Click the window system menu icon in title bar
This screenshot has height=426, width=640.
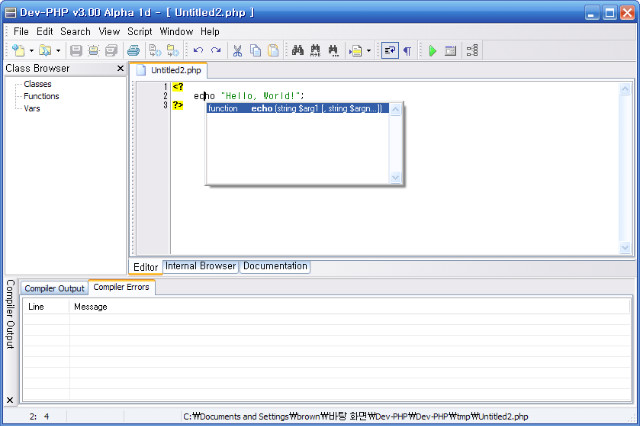[11, 13]
